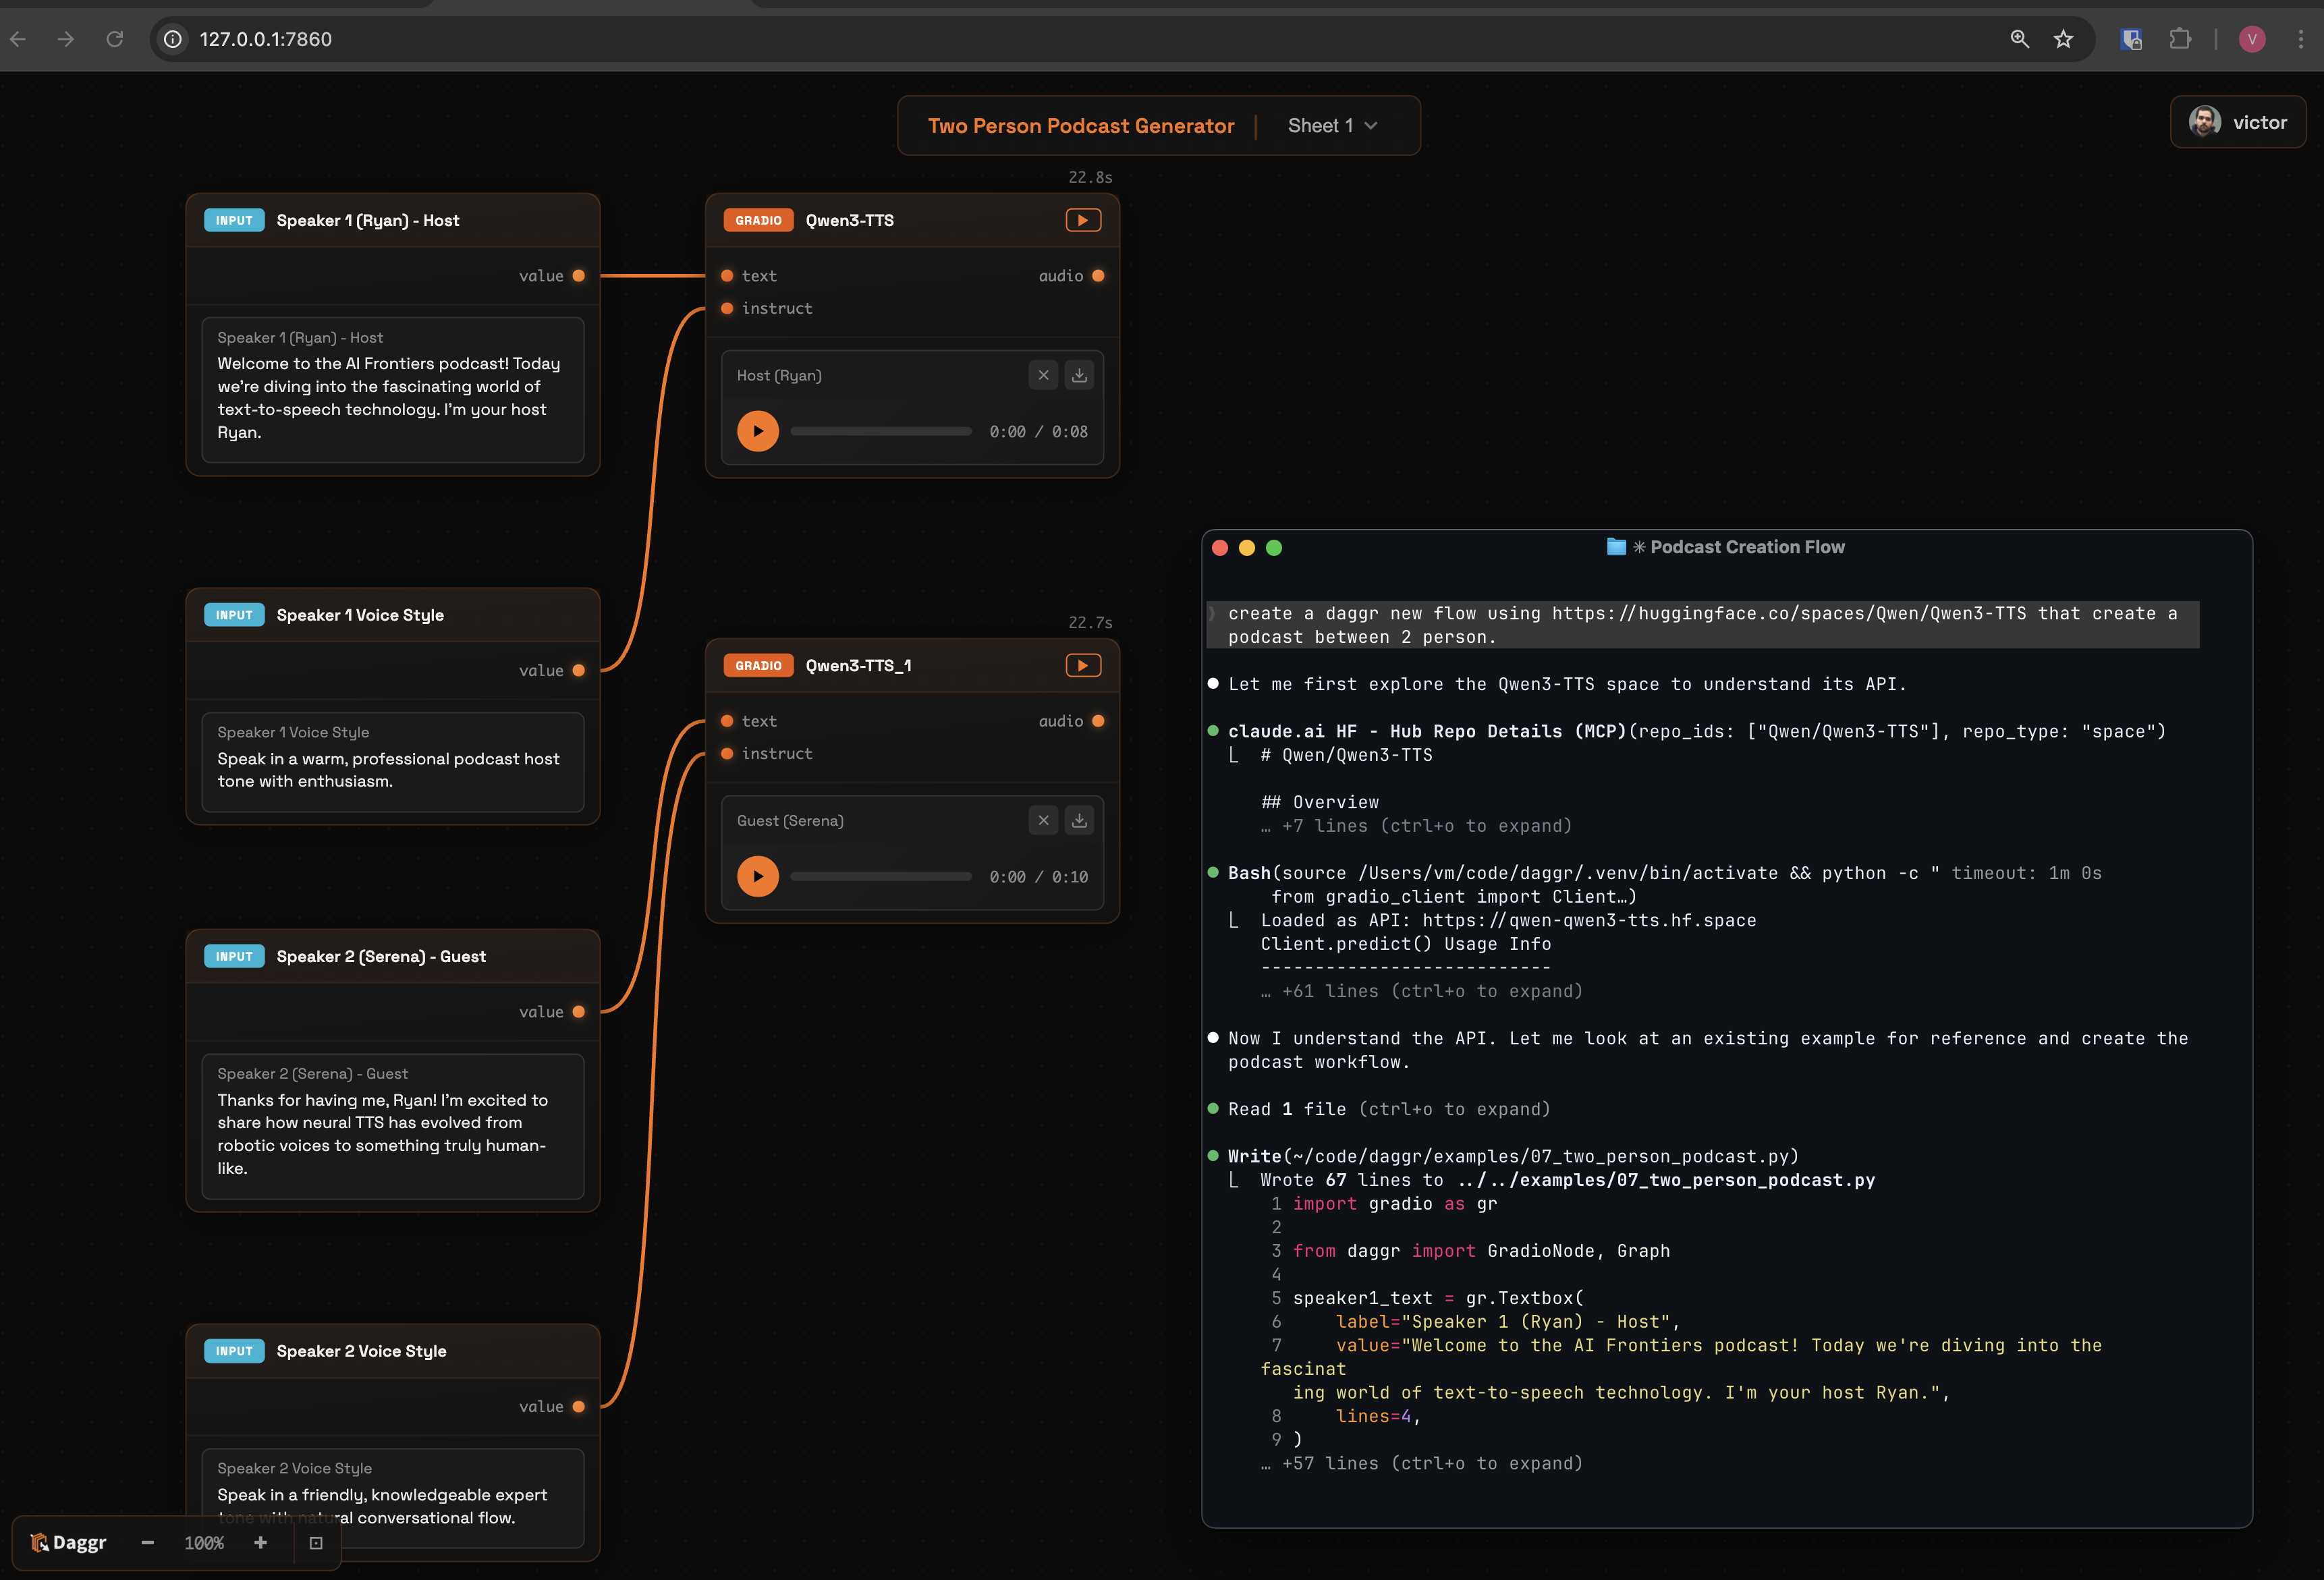The width and height of the screenshot is (2324, 1580).
Task: Minimize the Podcast Creation Flow terminal window
Action: pos(1247,547)
